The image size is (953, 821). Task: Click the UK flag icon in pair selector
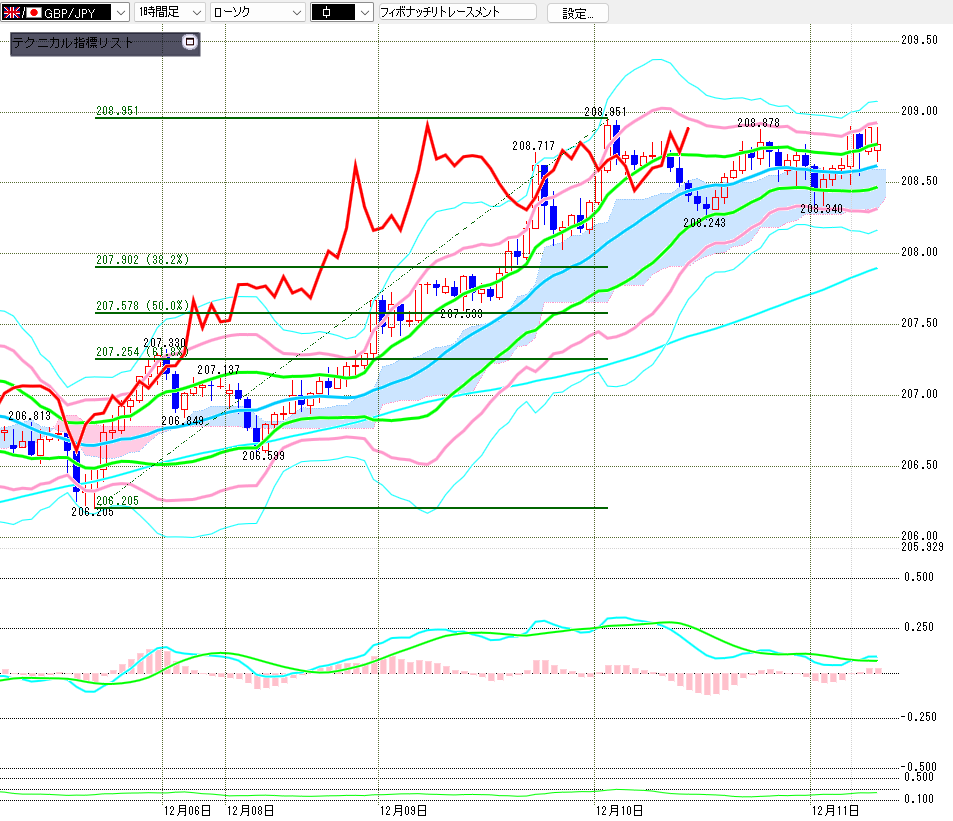tap(10, 13)
